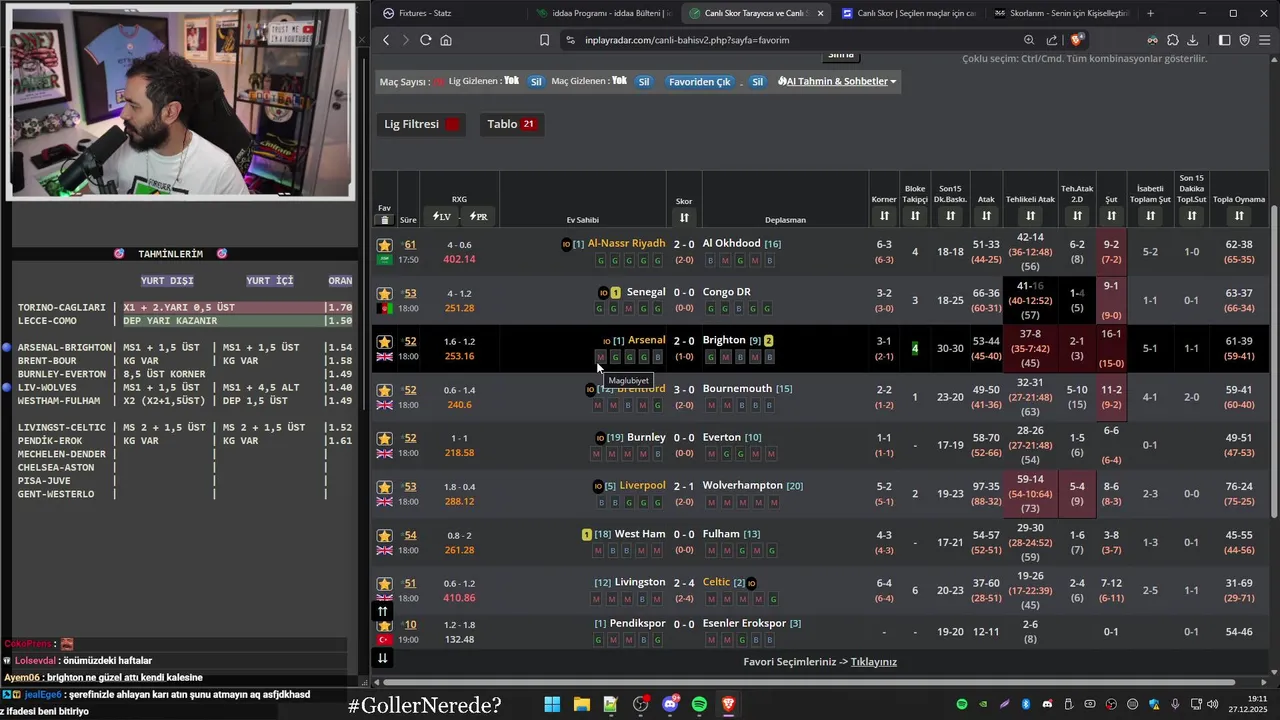The width and height of the screenshot is (1280, 720).
Task: Click the scroll-to-top arrows icon
Action: click(382, 611)
